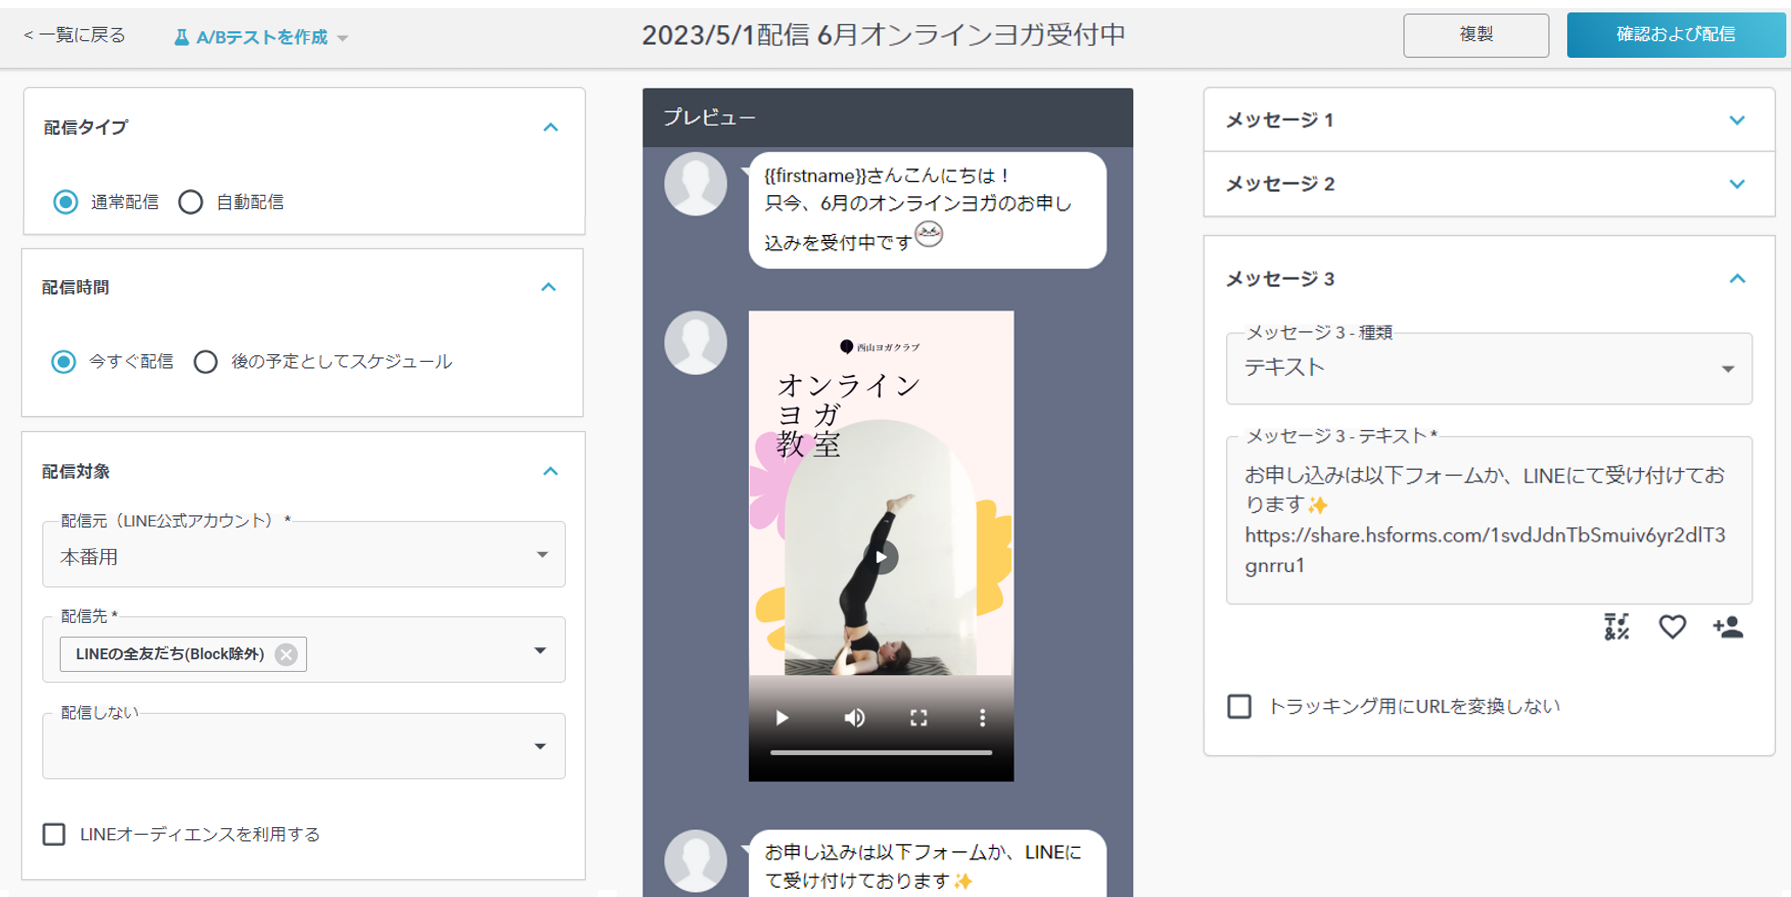
Task: Click the translate symbol icon below the text box
Action: click(1616, 627)
